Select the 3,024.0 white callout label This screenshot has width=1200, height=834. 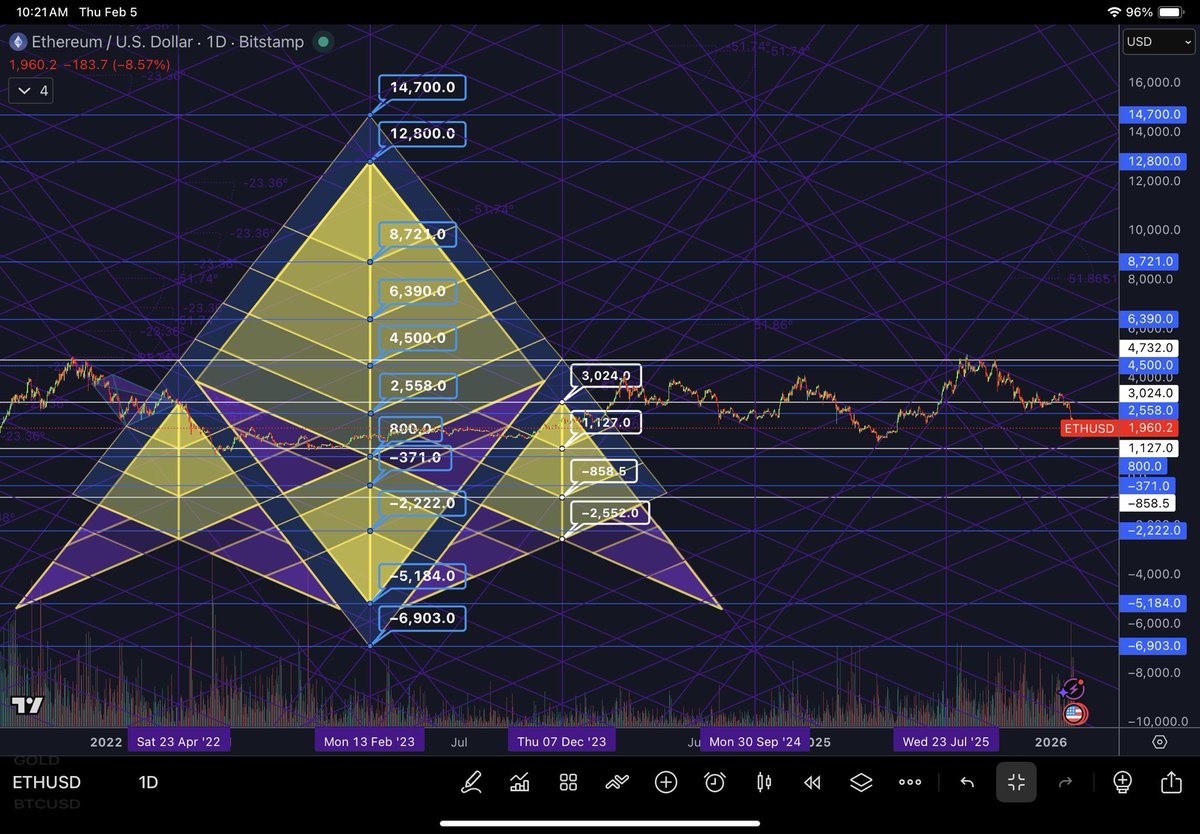[605, 376]
